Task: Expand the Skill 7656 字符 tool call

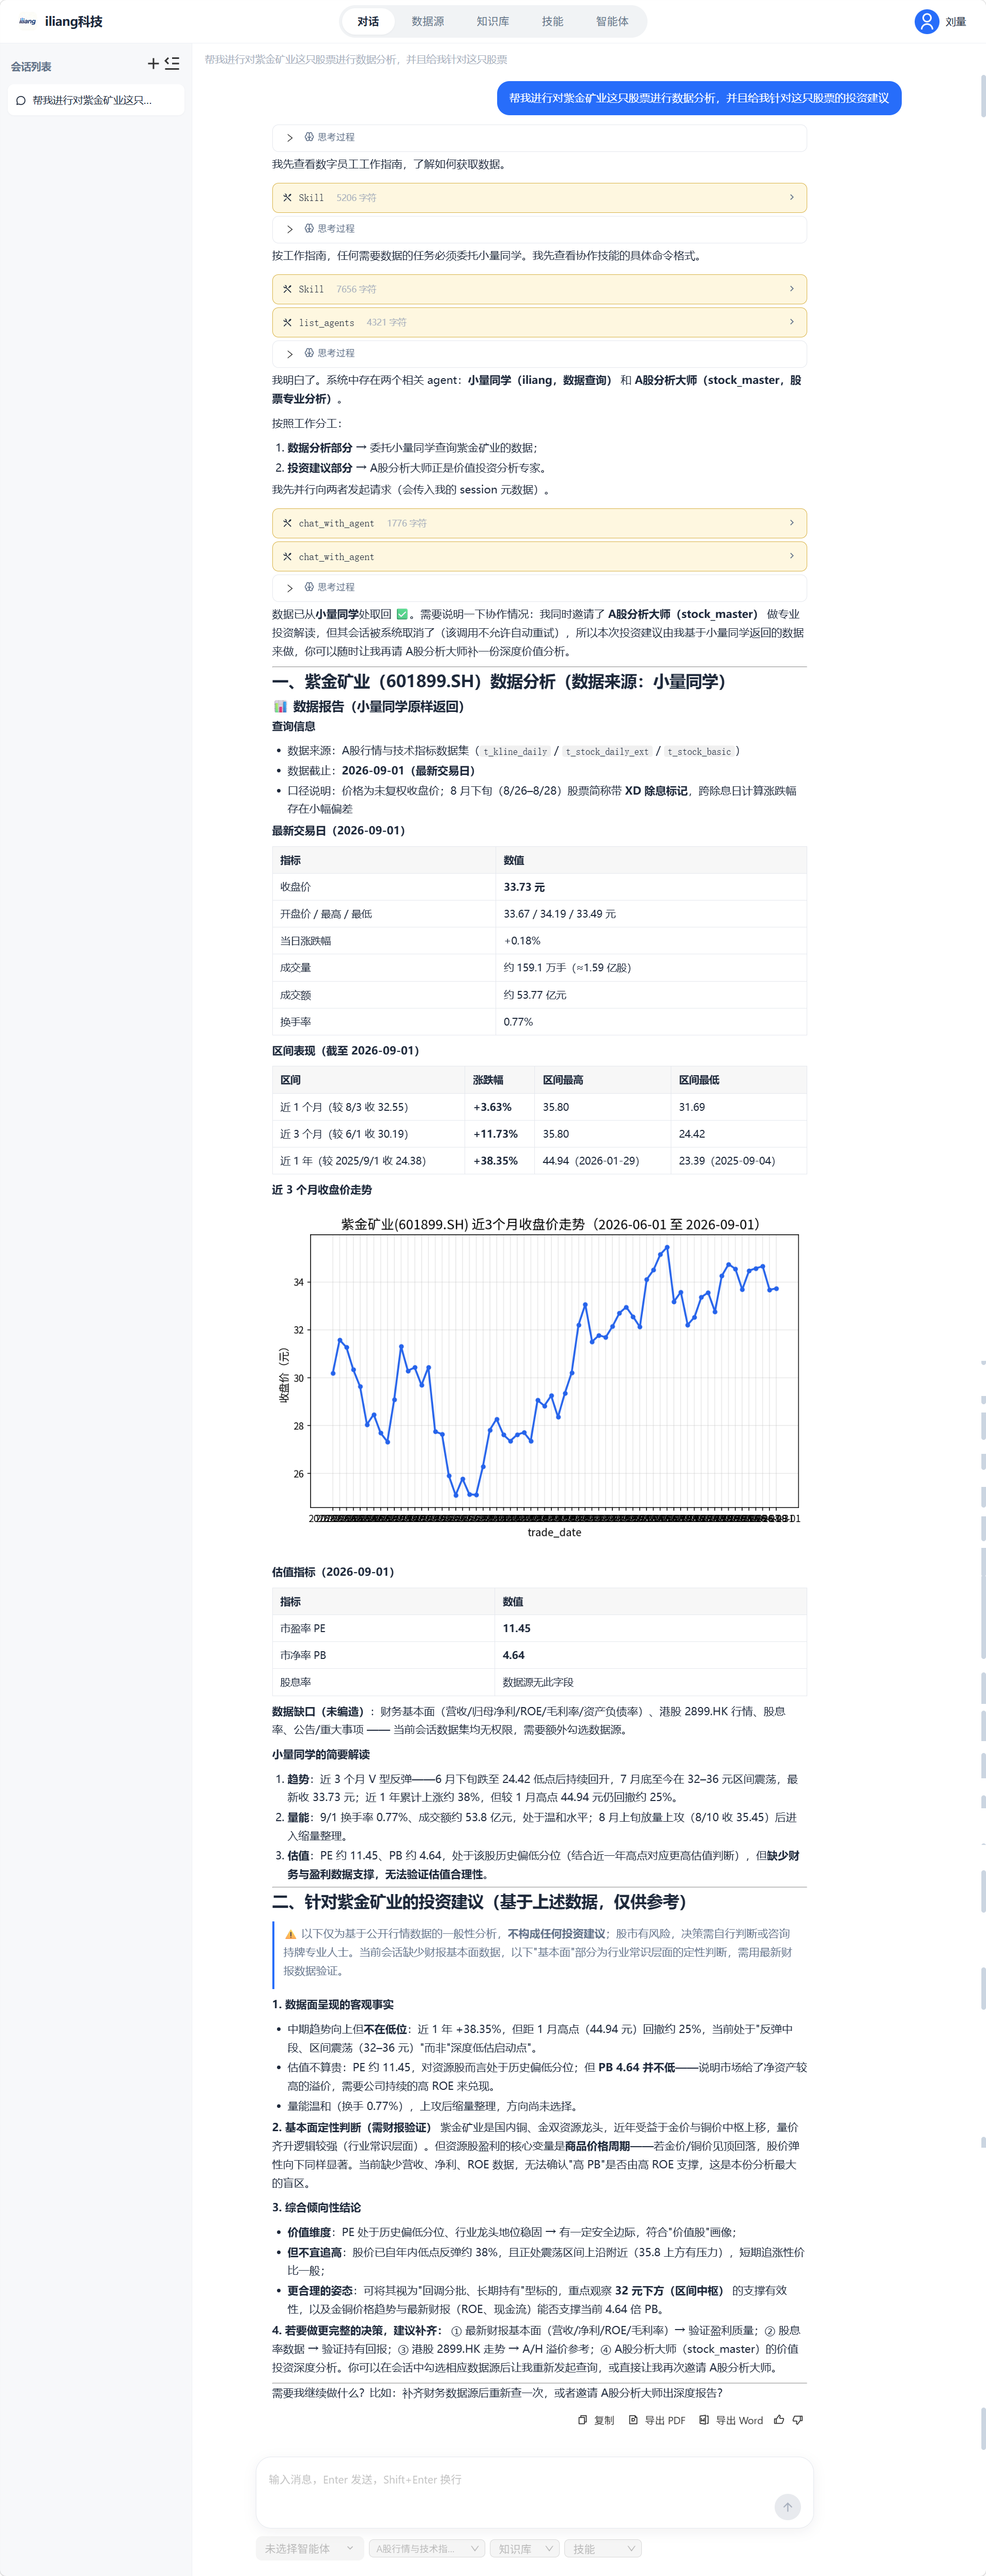Action: [539, 289]
